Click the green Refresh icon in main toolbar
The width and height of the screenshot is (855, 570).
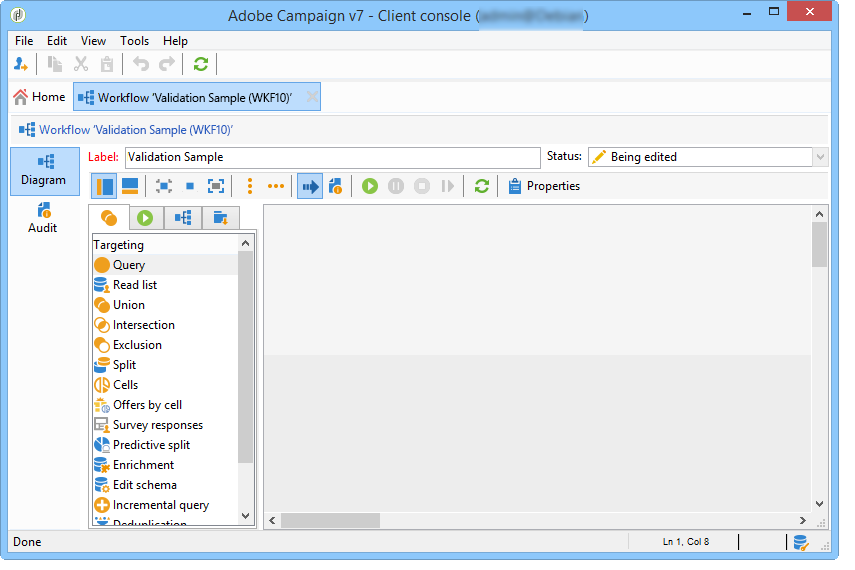[x=201, y=64]
